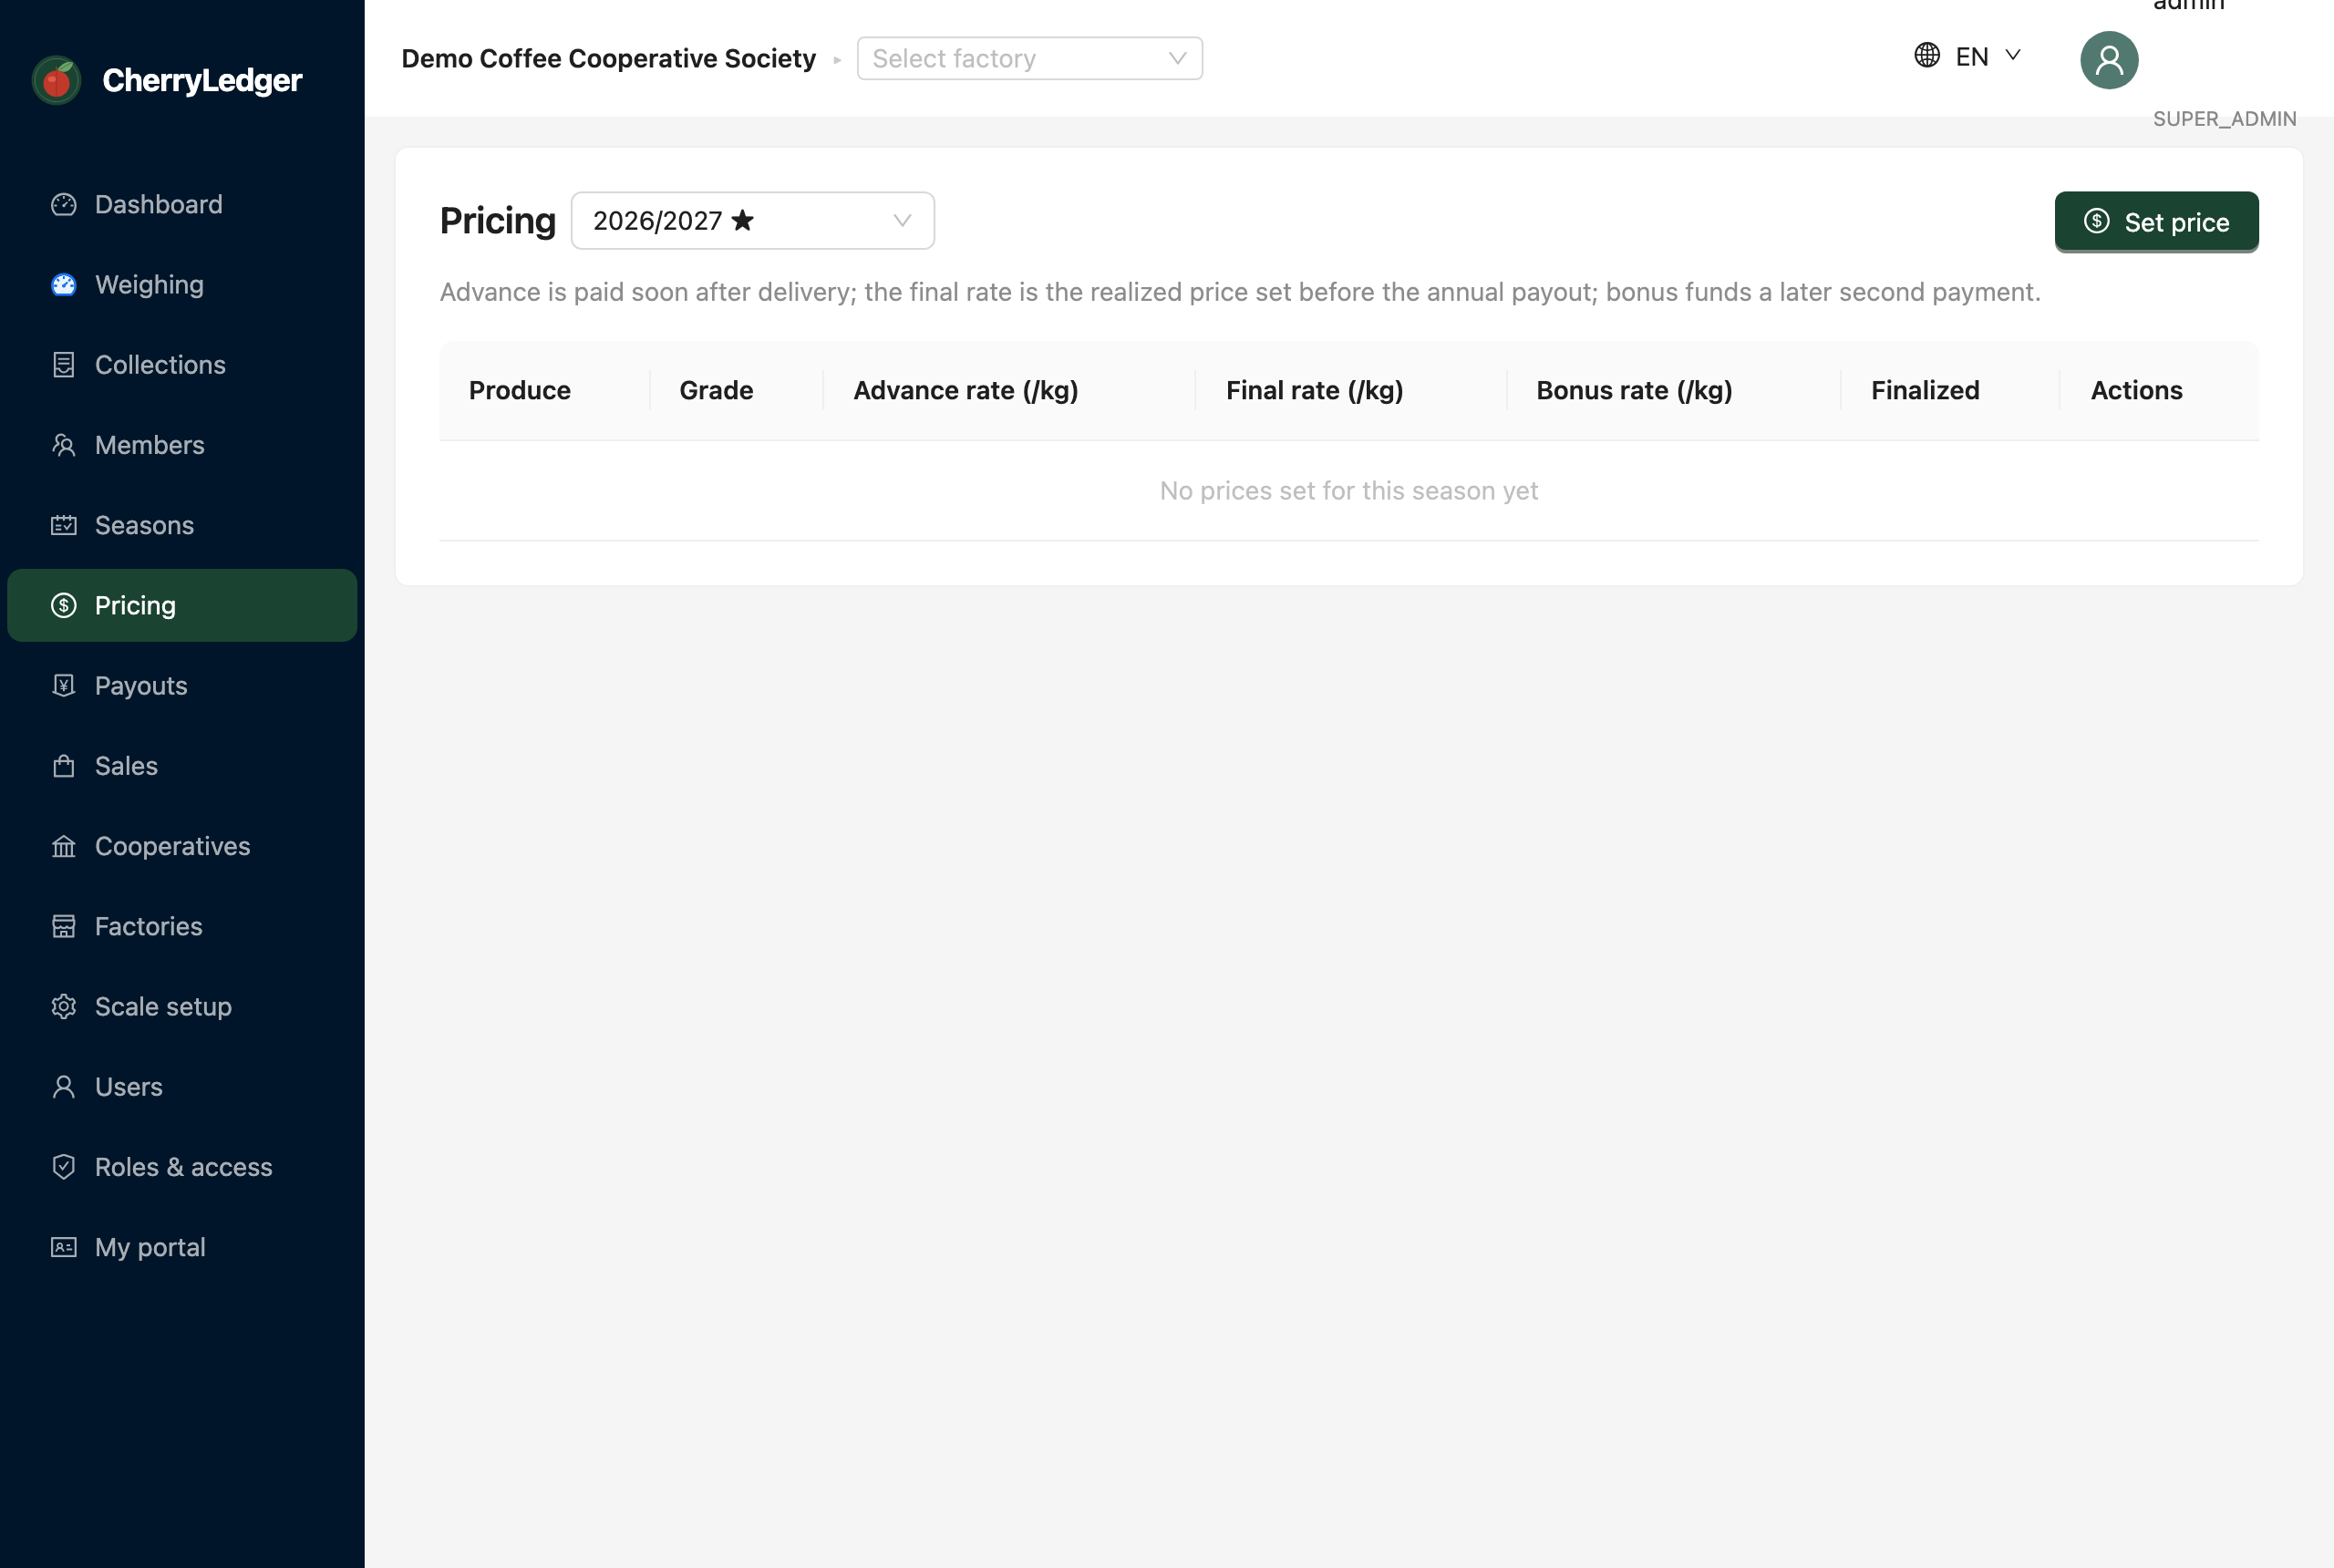The image size is (2334, 1568).
Task: Click the Roles & access shield icon
Action: coord(64,1167)
